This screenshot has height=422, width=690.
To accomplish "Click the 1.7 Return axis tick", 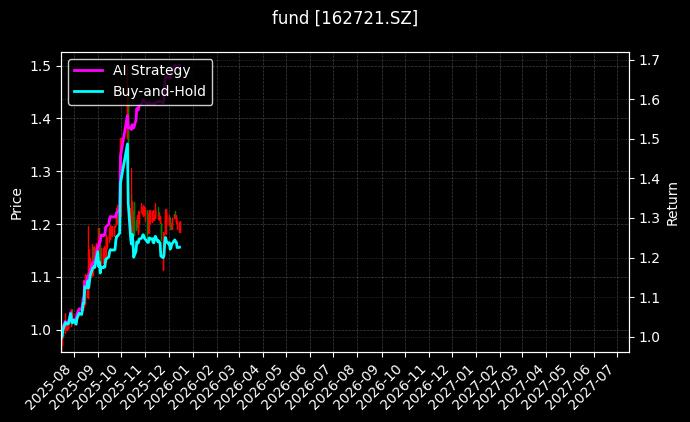I will click(x=649, y=61).
